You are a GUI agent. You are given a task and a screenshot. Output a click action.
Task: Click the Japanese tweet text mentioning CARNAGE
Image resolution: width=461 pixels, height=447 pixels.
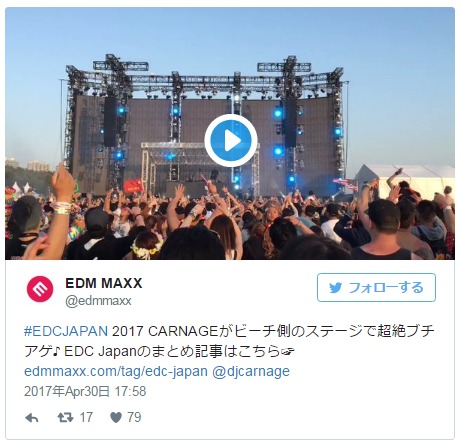pyautogui.click(x=229, y=341)
